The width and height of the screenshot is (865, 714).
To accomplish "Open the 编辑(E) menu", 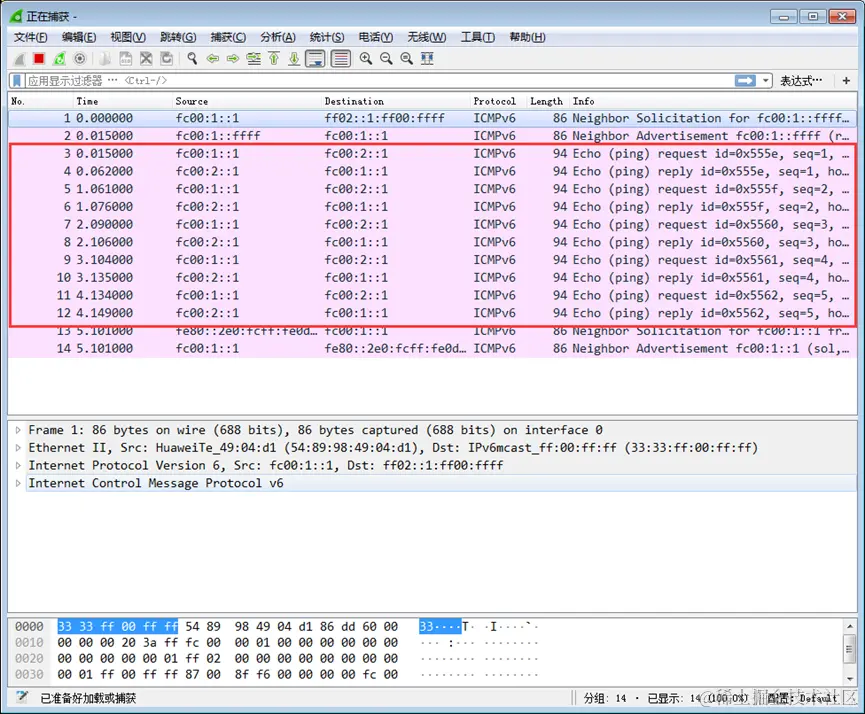I will [x=79, y=37].
